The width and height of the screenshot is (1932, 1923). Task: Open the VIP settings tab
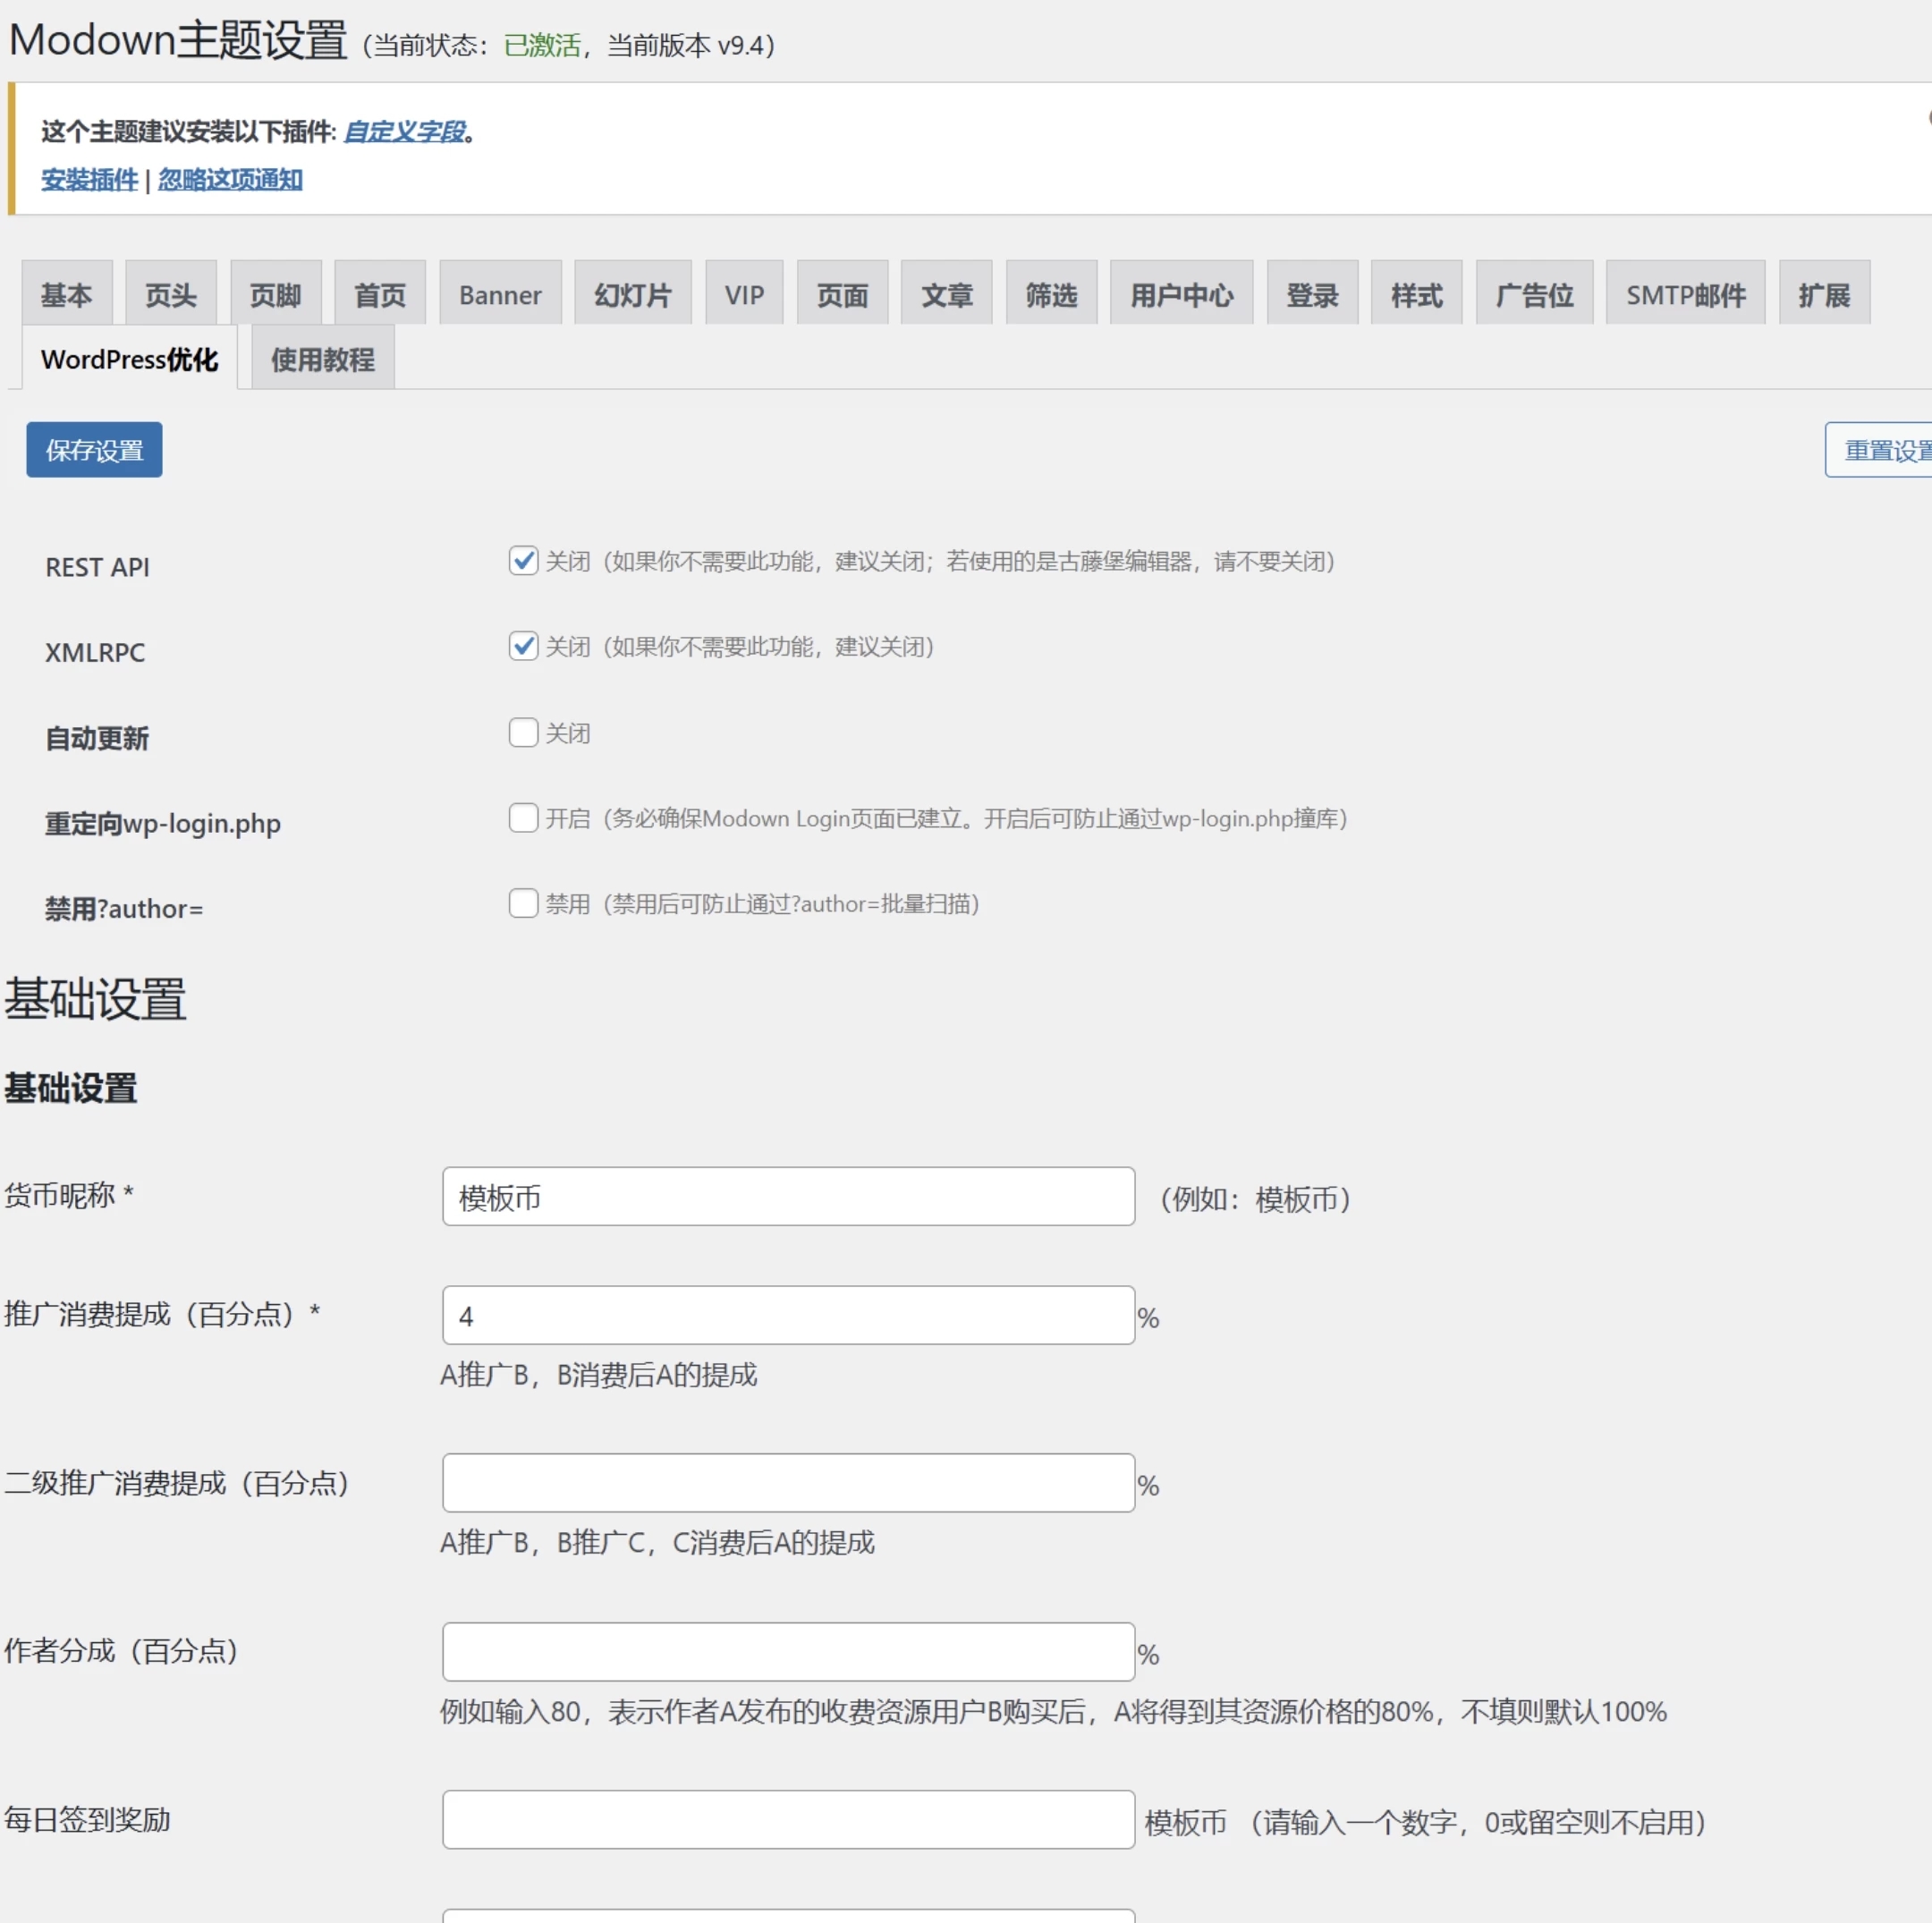[743, 293]
